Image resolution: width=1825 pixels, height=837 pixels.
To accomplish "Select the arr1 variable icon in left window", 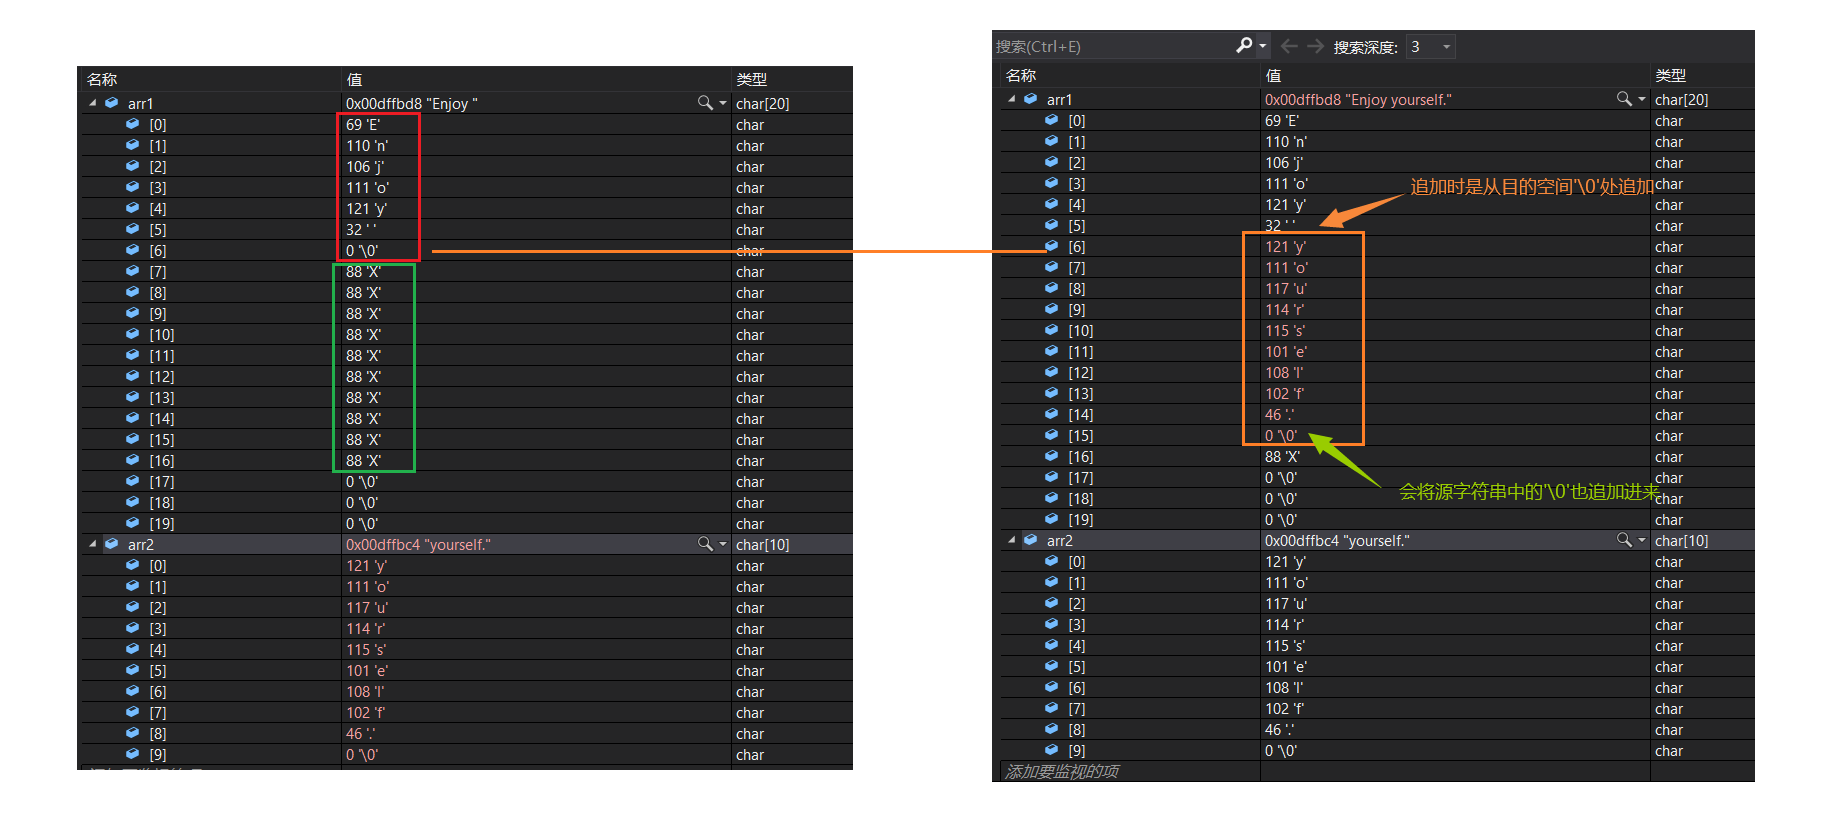I will 112,103.
